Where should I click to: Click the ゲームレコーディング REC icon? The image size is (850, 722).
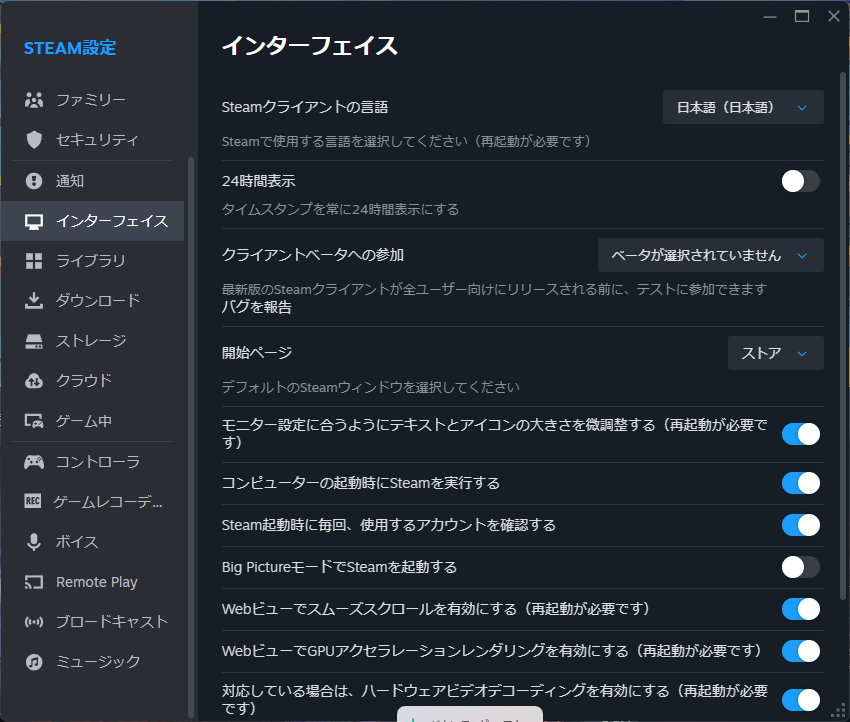(x=33, y=501)
